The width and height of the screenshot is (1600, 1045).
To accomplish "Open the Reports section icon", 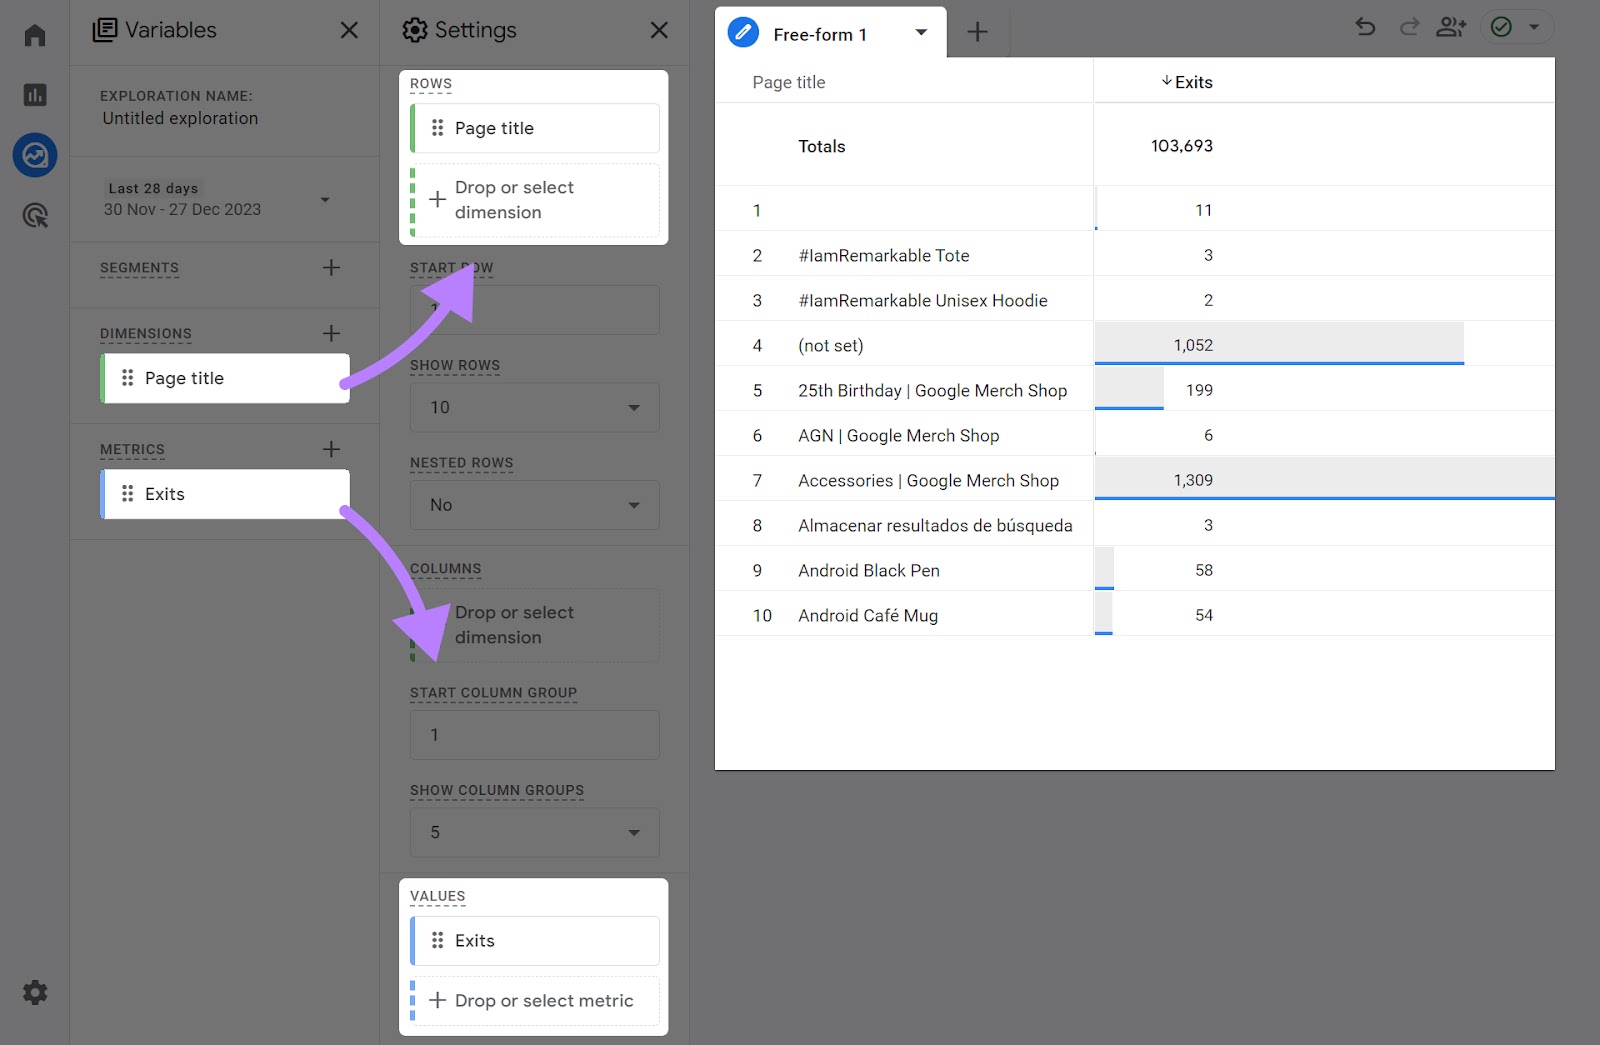I will click(34, 95).
